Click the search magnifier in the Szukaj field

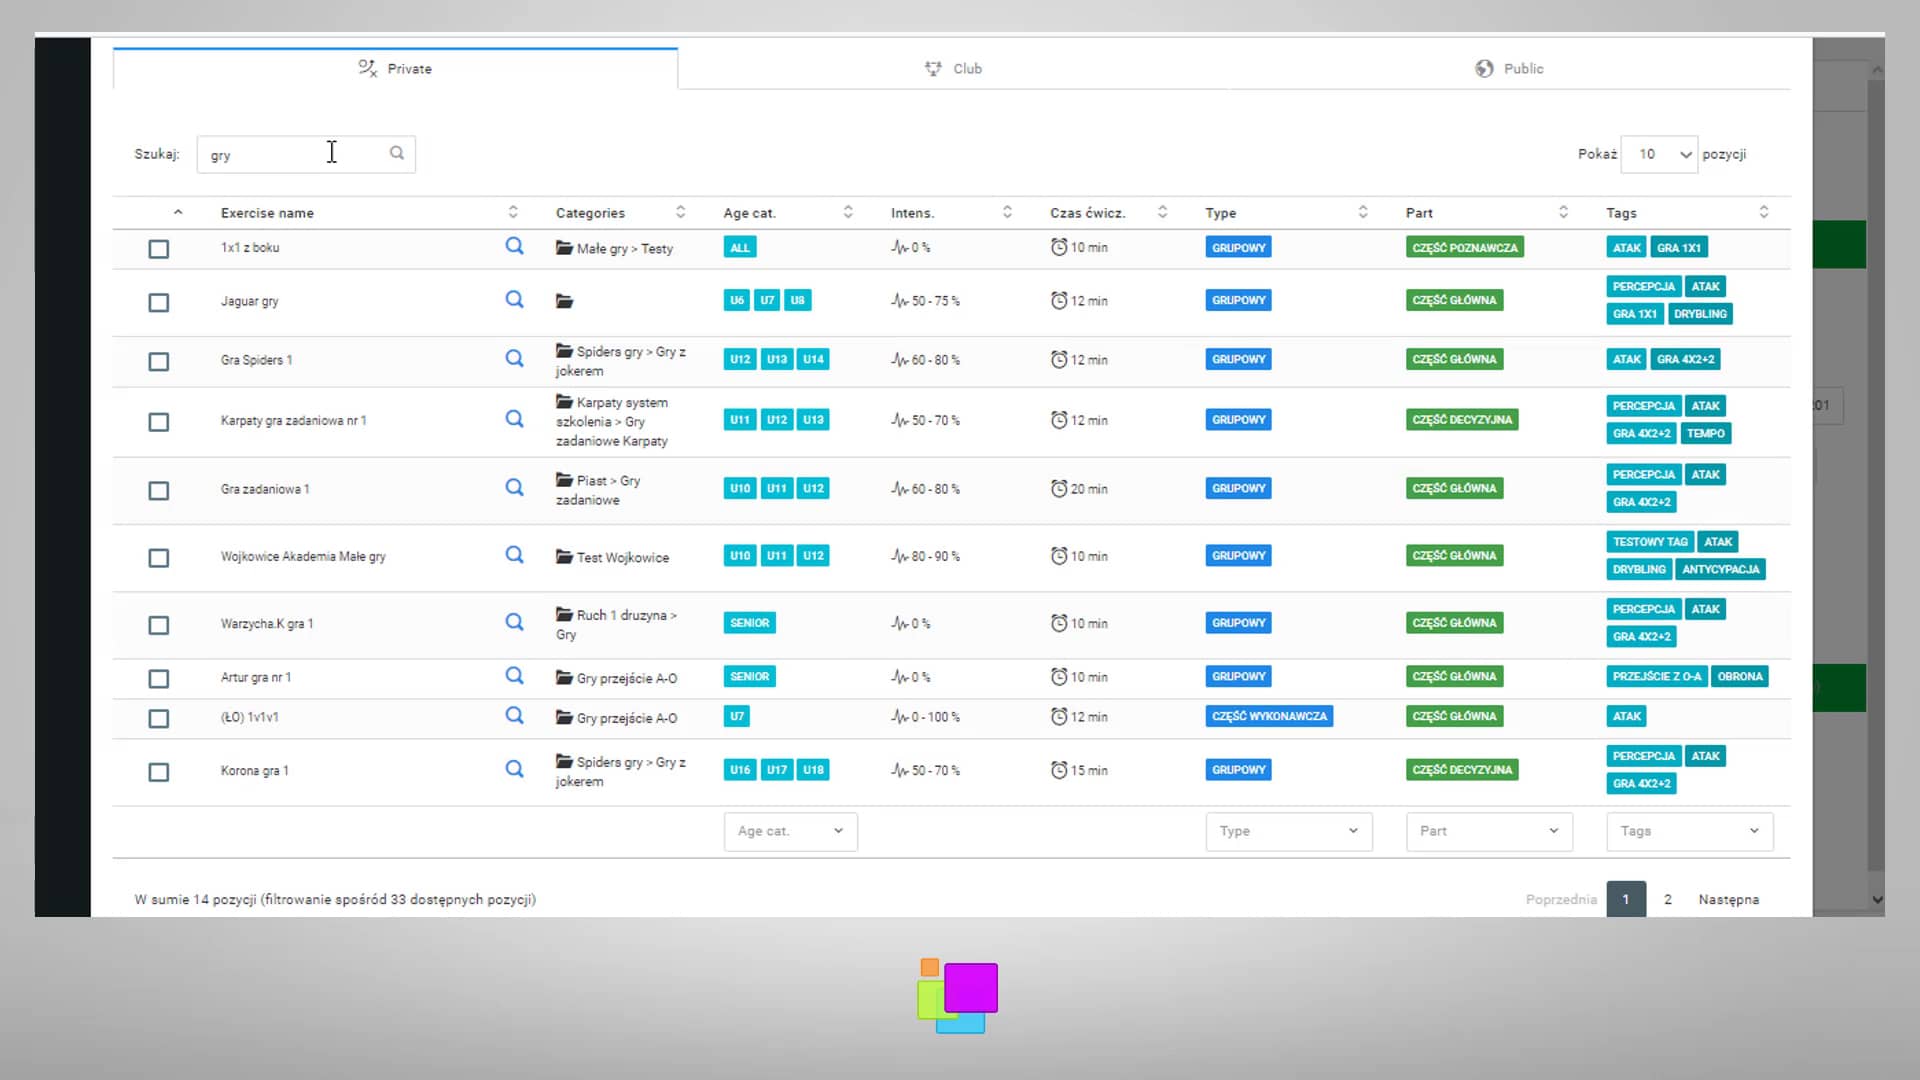(x=396, y=153)
